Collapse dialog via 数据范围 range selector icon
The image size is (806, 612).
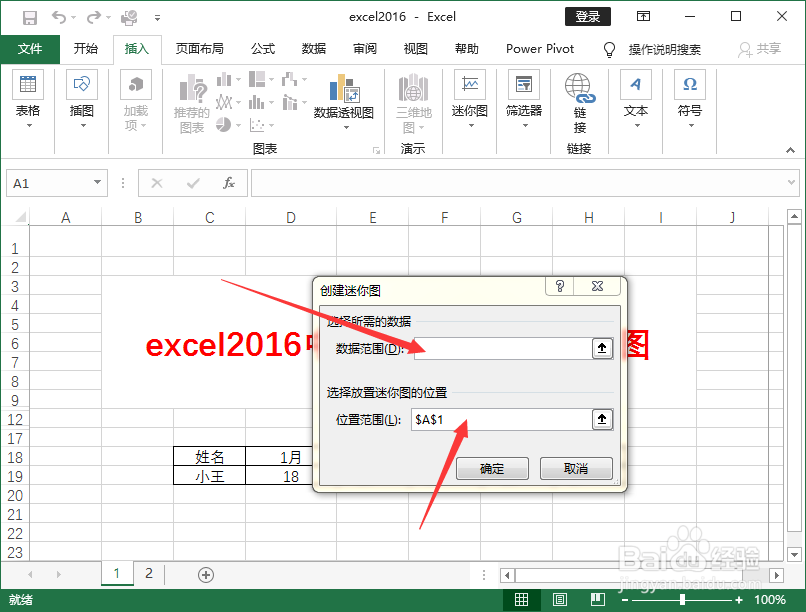click(602, 348)
